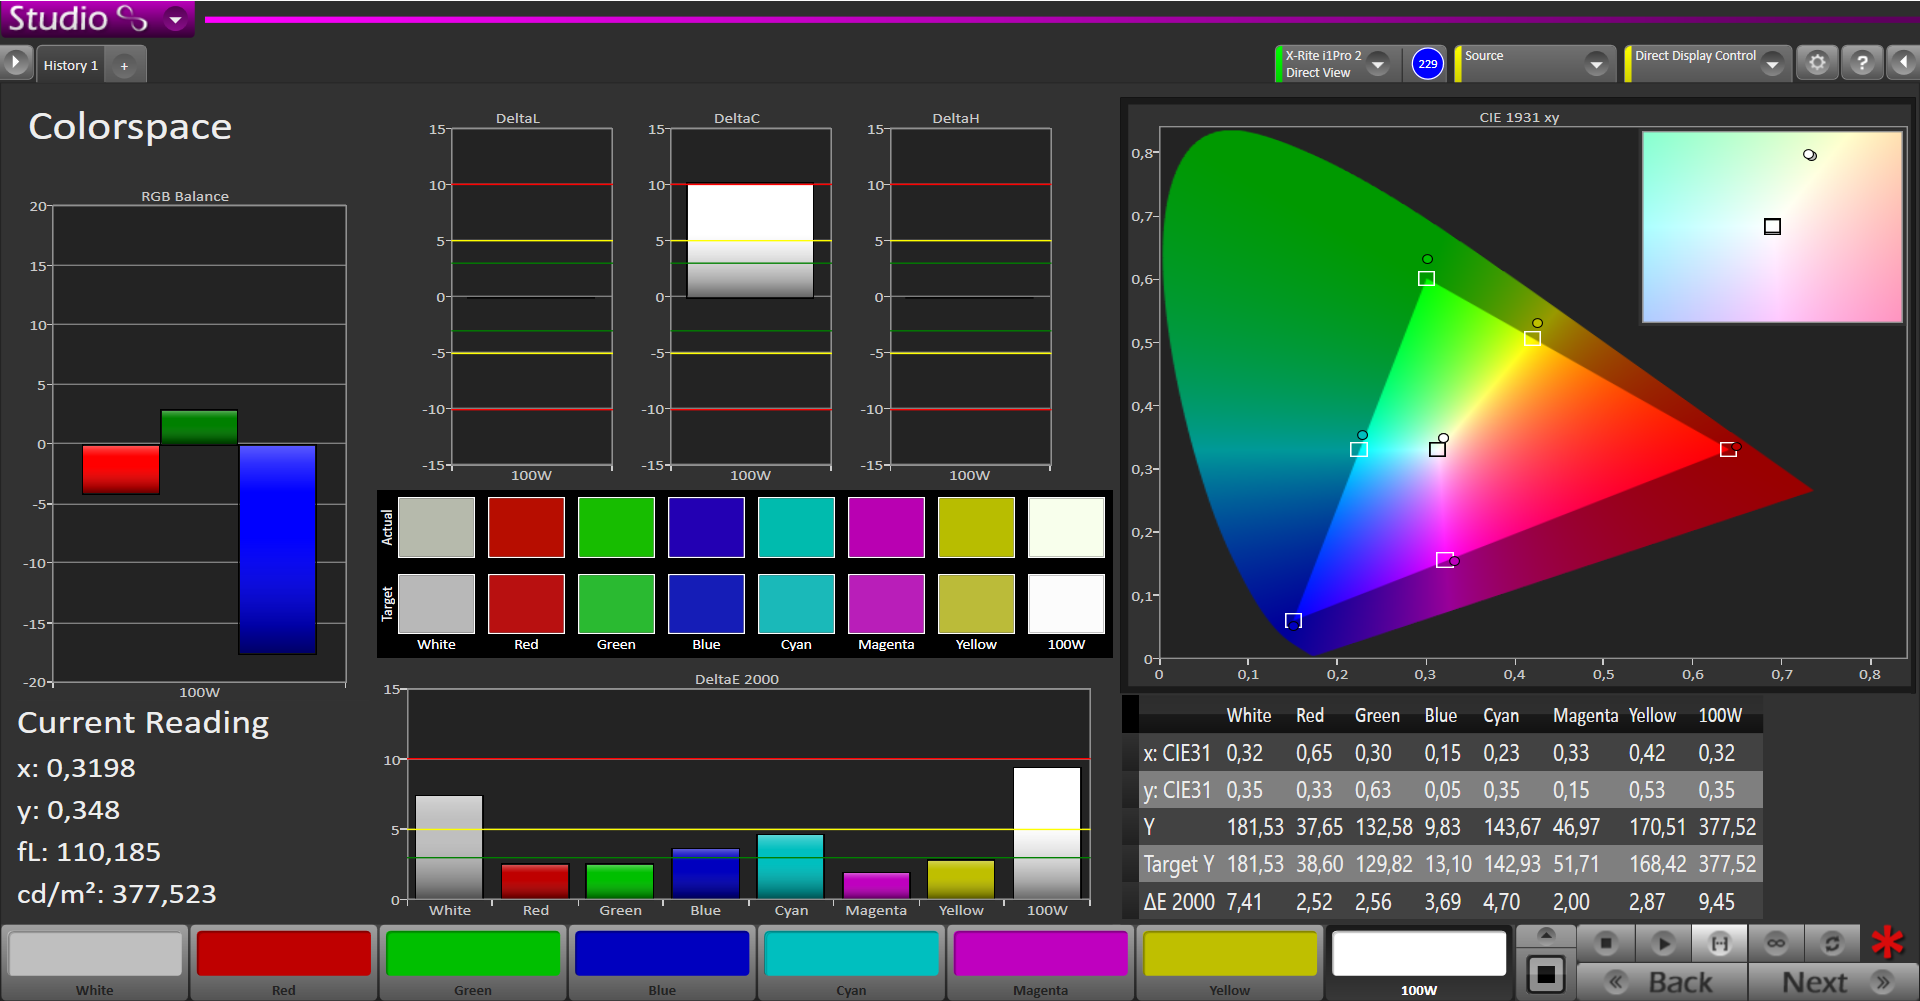Toggle the black square pattern window button
Image resolution: width=1920 pixels, height=1001 pixels.
[x=1546, y=973]
